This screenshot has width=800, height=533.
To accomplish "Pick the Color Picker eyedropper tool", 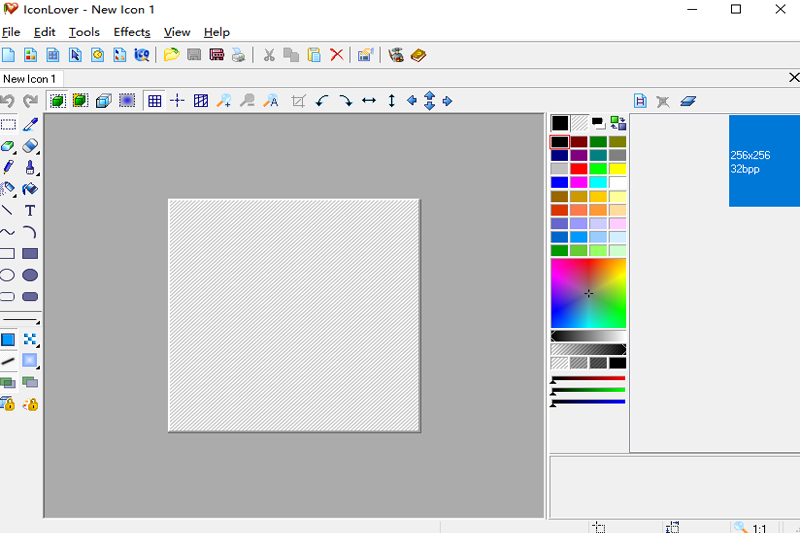I will click(x=30, y=125).
